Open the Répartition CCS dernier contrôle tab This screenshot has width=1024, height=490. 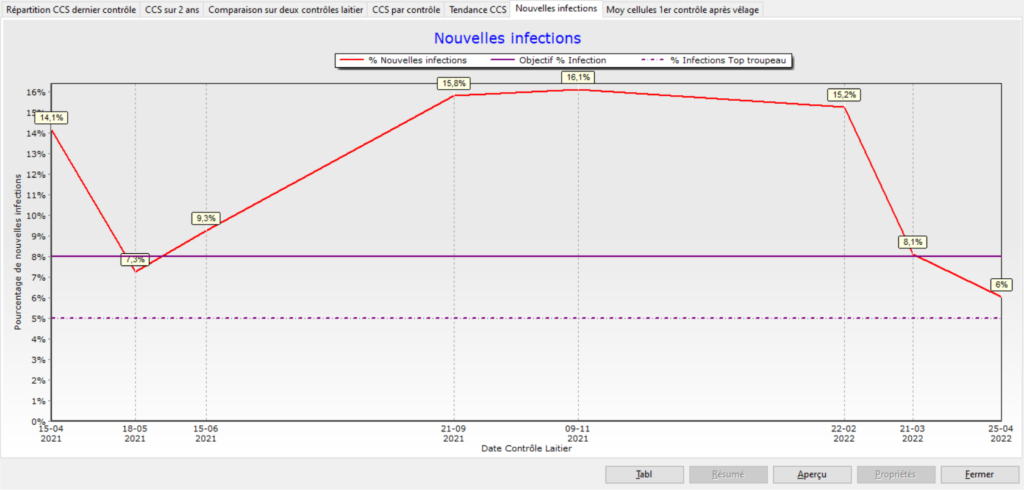71,9
